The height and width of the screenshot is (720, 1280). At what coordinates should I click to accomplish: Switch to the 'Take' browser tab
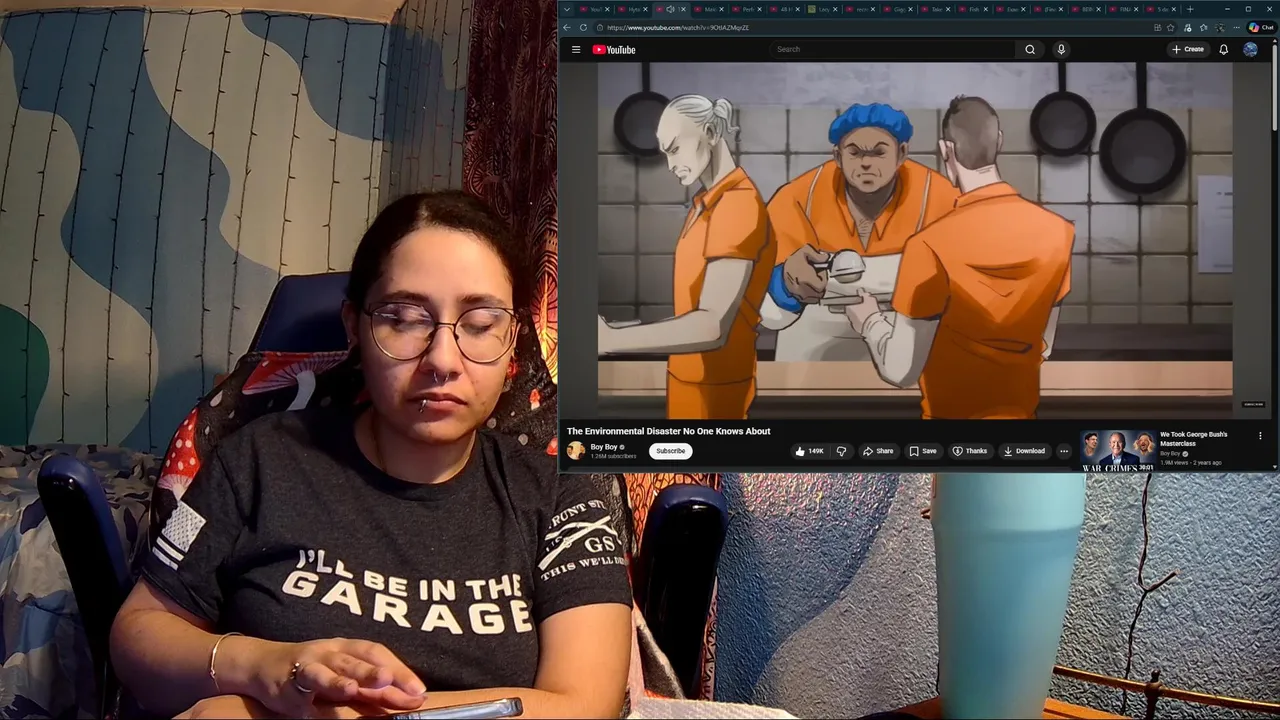point(935,9)
